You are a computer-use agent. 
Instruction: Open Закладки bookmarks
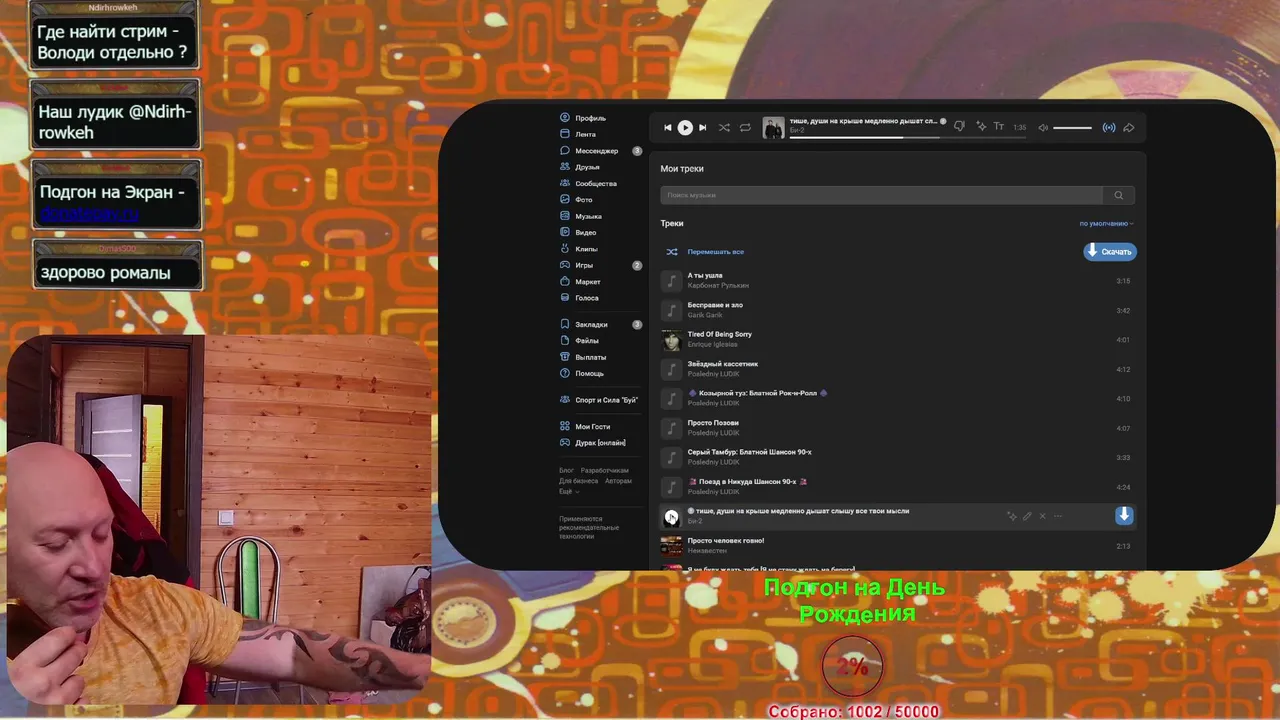click(584, 324)
